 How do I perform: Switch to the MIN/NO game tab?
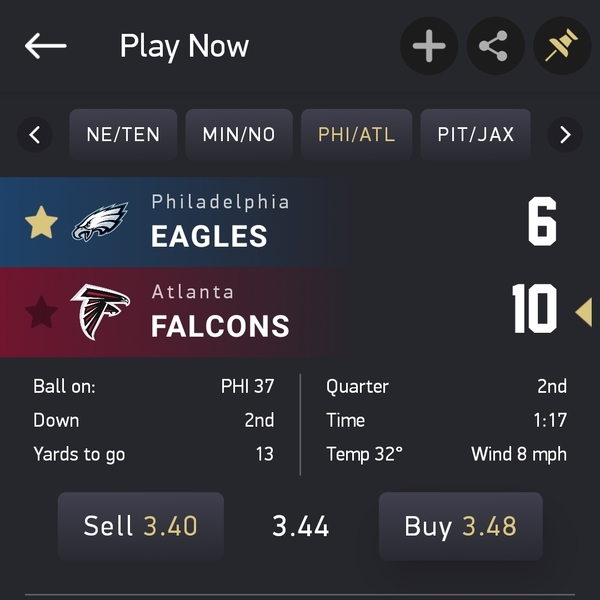tap(239, 134)
